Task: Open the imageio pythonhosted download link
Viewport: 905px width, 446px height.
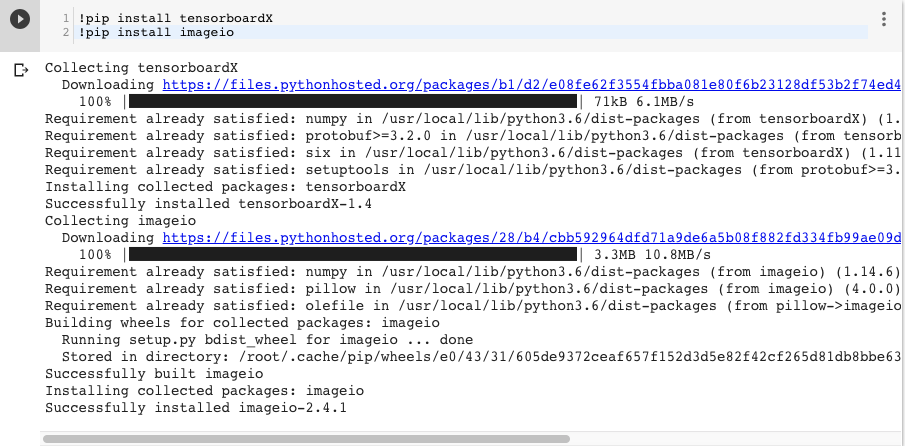Action: 532,238
